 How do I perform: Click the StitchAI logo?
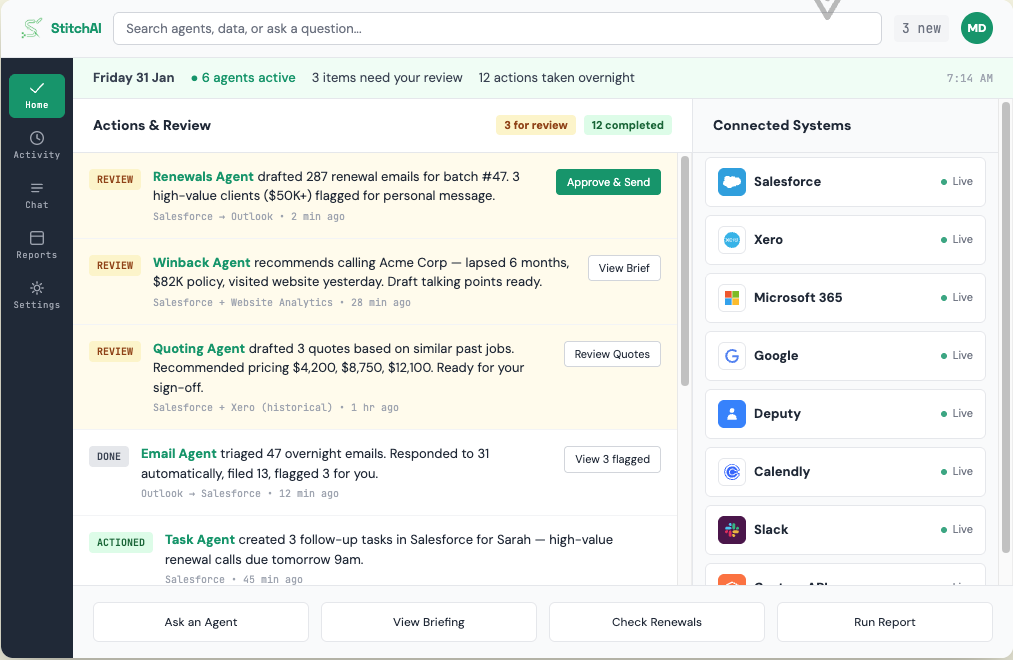[60, 28]
